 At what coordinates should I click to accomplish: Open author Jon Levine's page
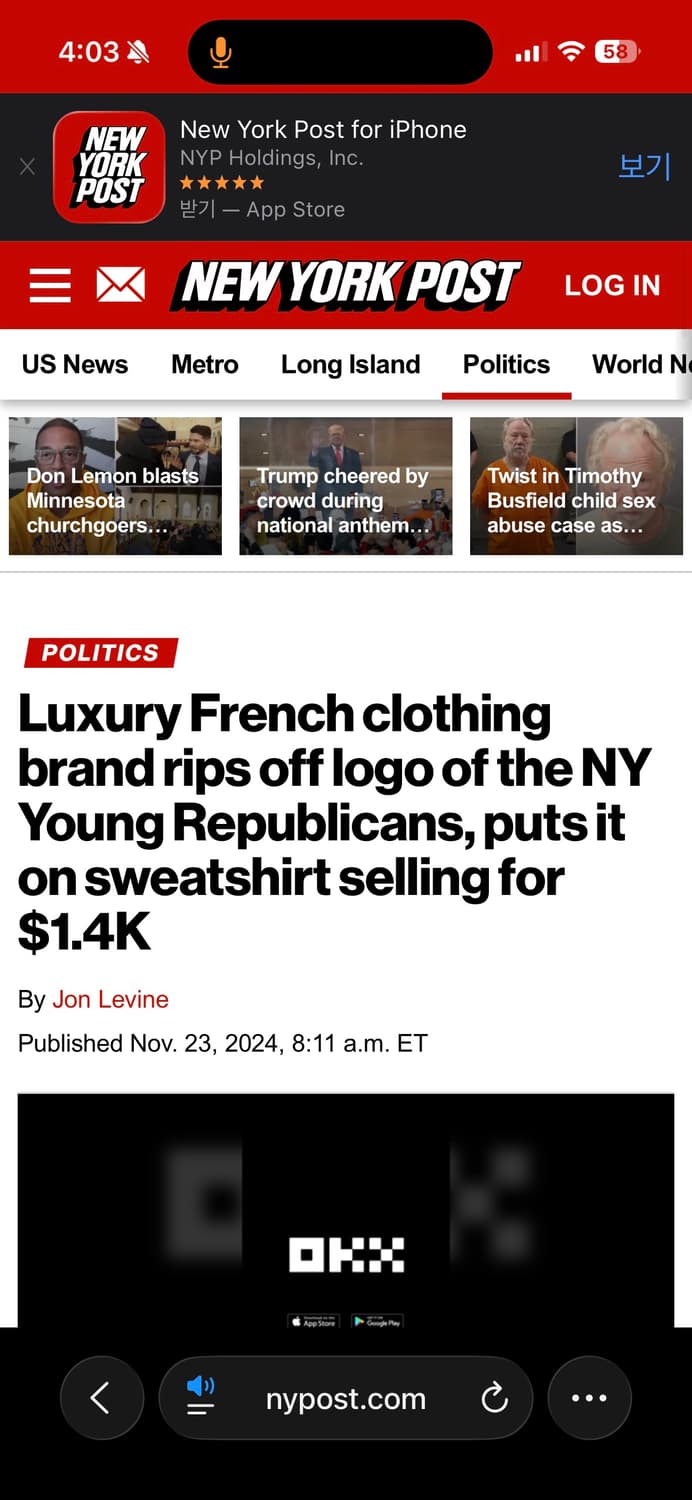click(x=110, y=999)
